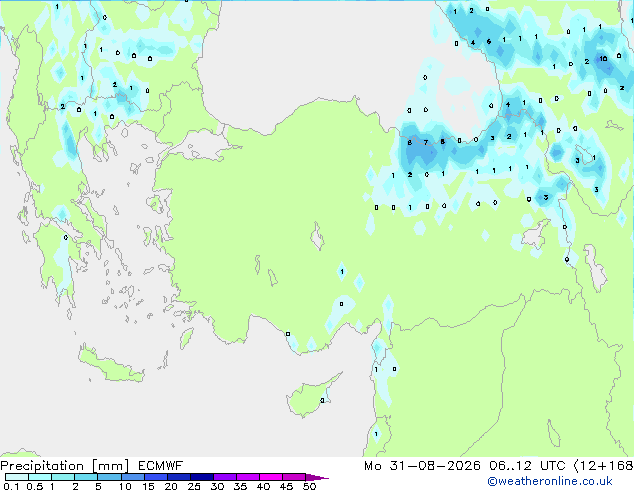The image size is (634, 490).
Task: Click the above-50 mm legend arrow tip
Action: click(317, 477)
